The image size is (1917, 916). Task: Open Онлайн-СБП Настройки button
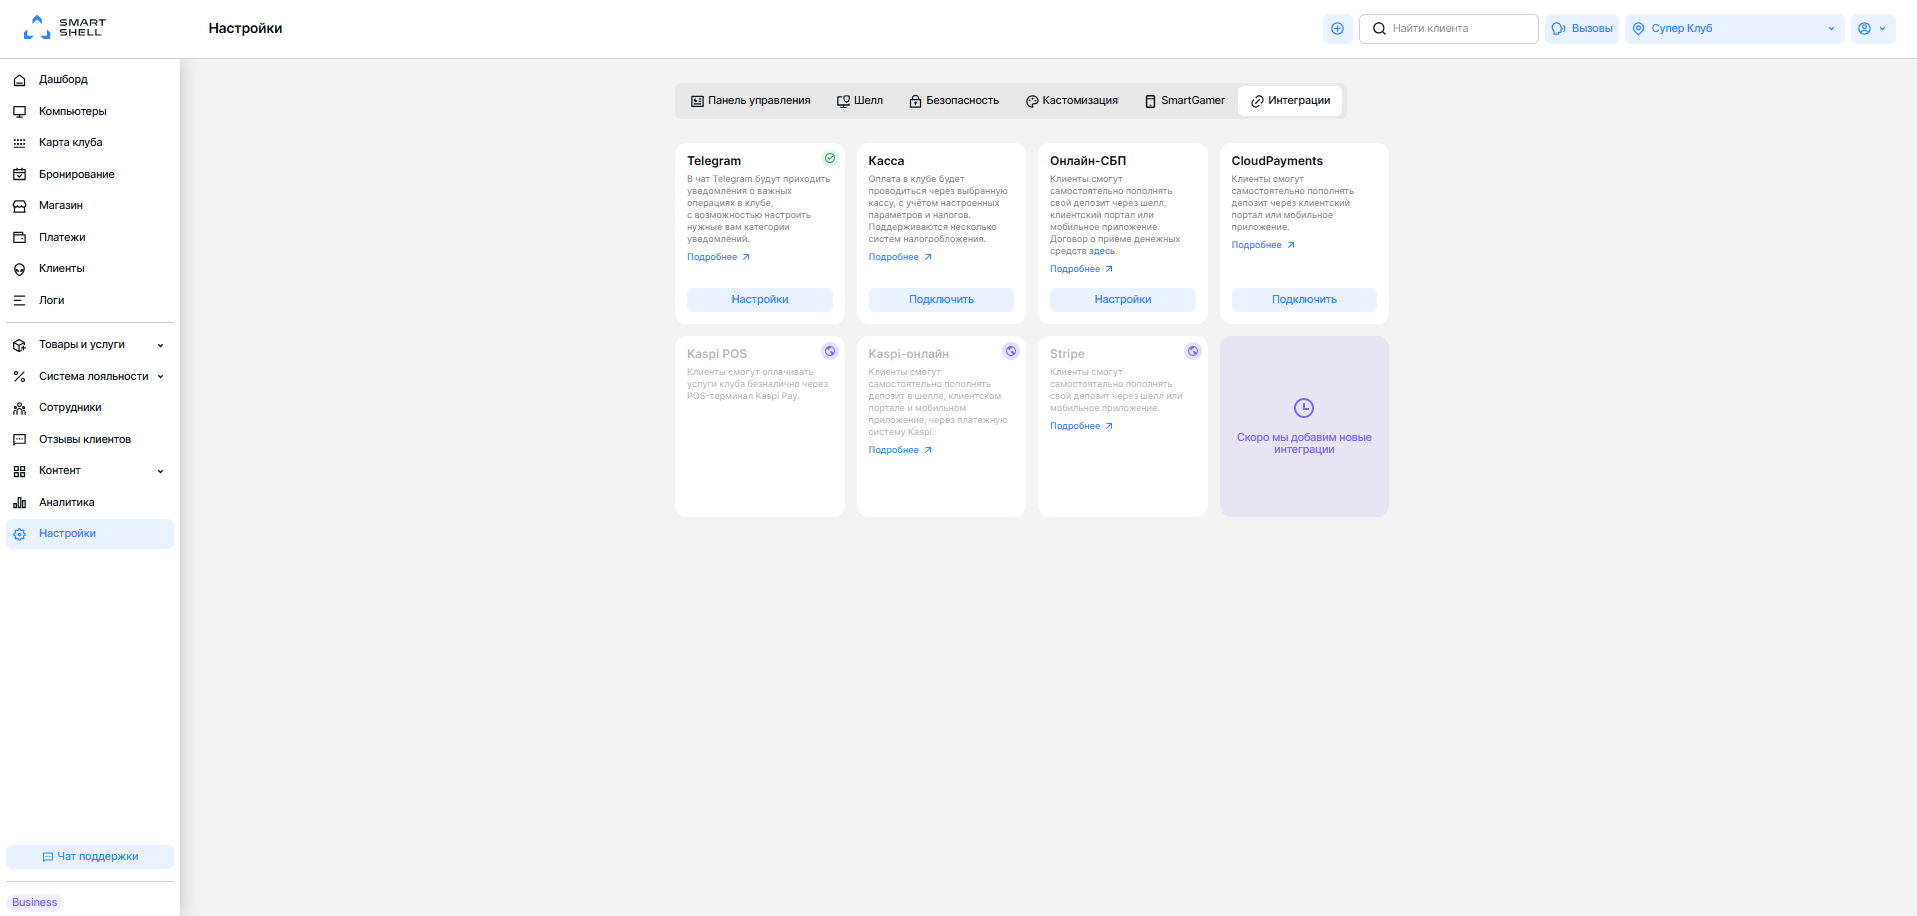click(1123, 300)
